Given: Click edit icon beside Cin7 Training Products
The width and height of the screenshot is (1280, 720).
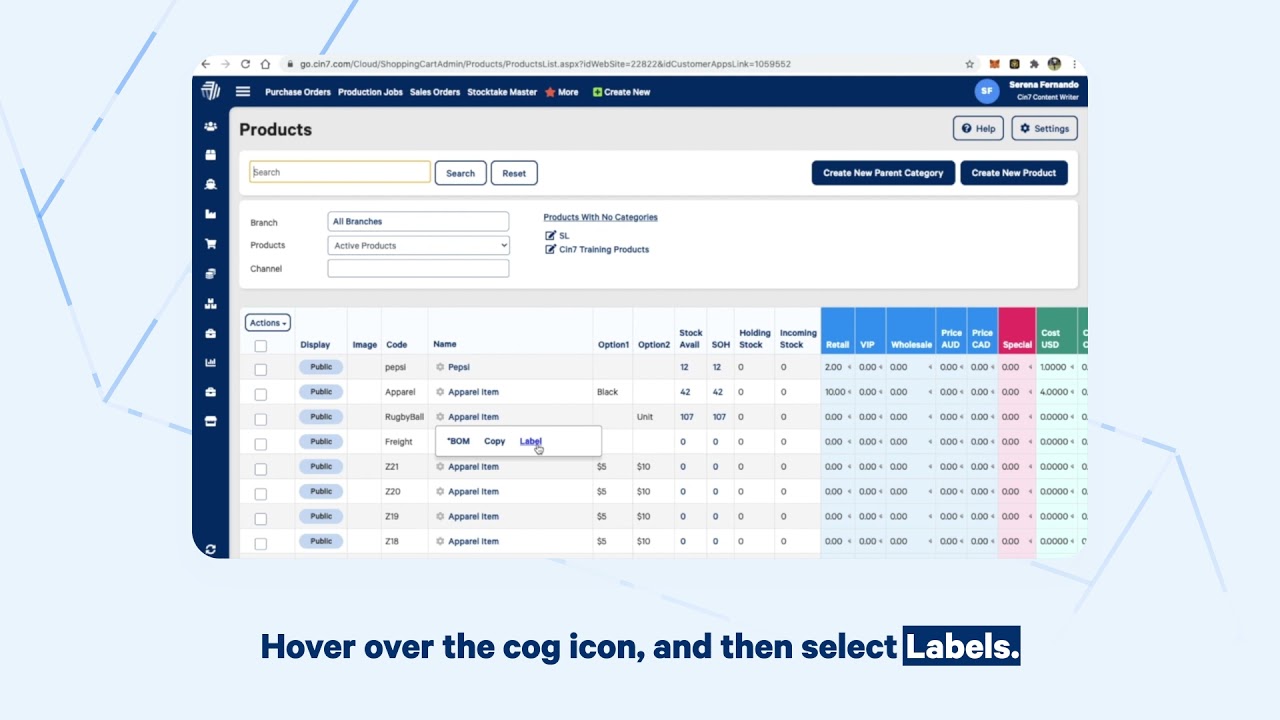Looking at the screenshot, I should click(x=550, y=250).
